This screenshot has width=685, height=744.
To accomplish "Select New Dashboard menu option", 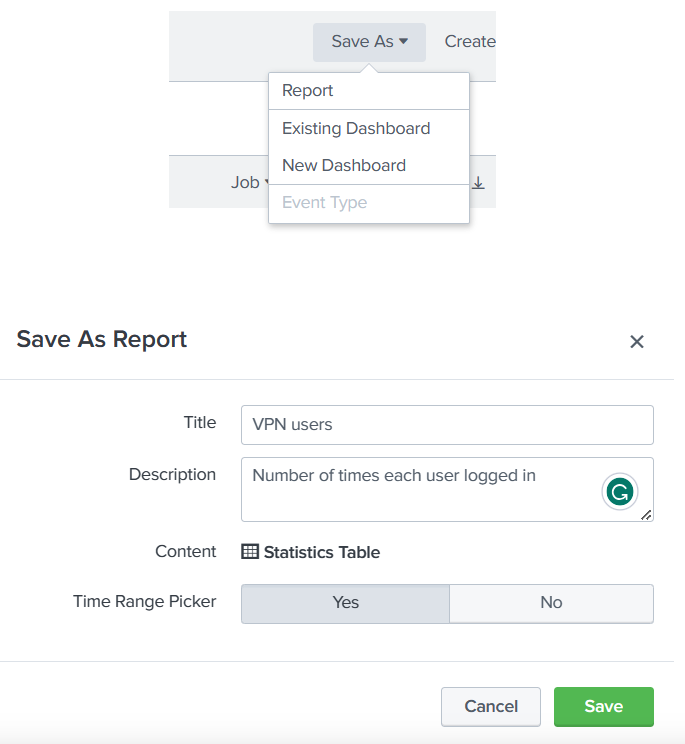I will tap(344, 166).
